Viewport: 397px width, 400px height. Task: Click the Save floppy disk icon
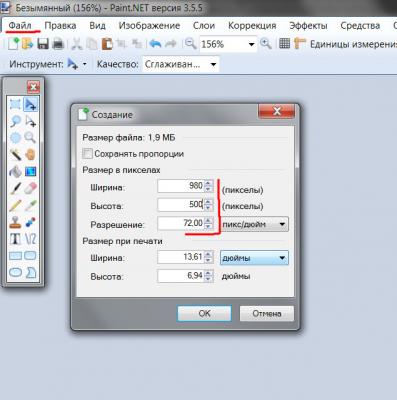(43, 44)
